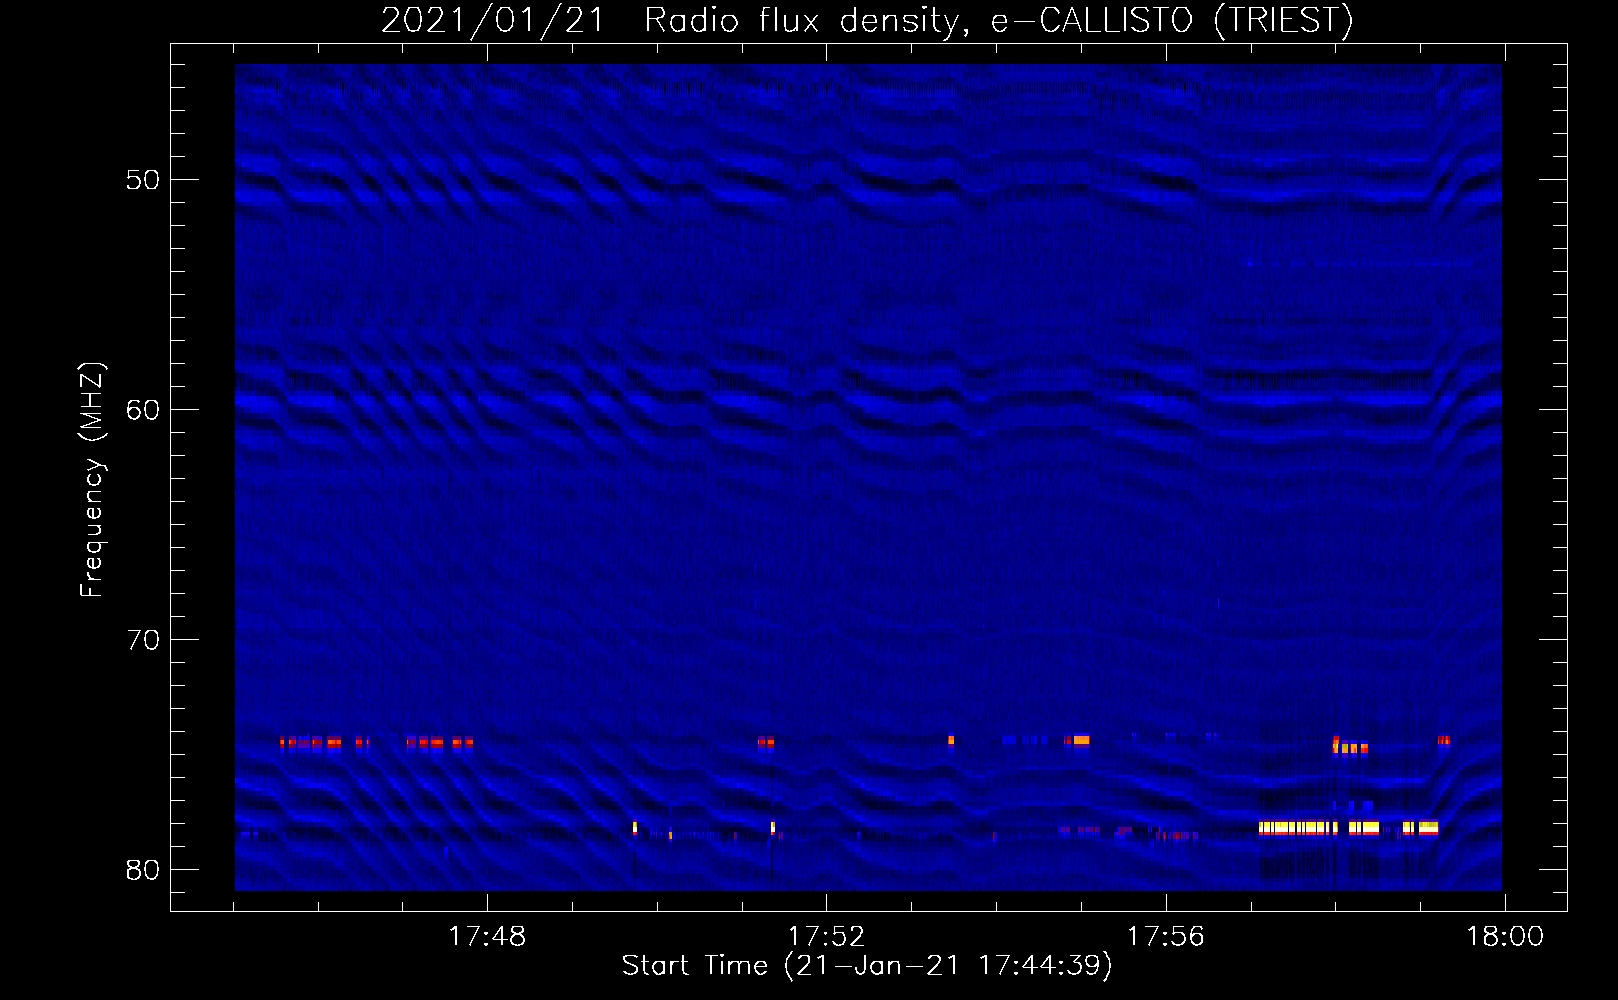Screen dimensions: 1618x1000
Task: Click the 70 frequency tick label
Action: (143, 640)
